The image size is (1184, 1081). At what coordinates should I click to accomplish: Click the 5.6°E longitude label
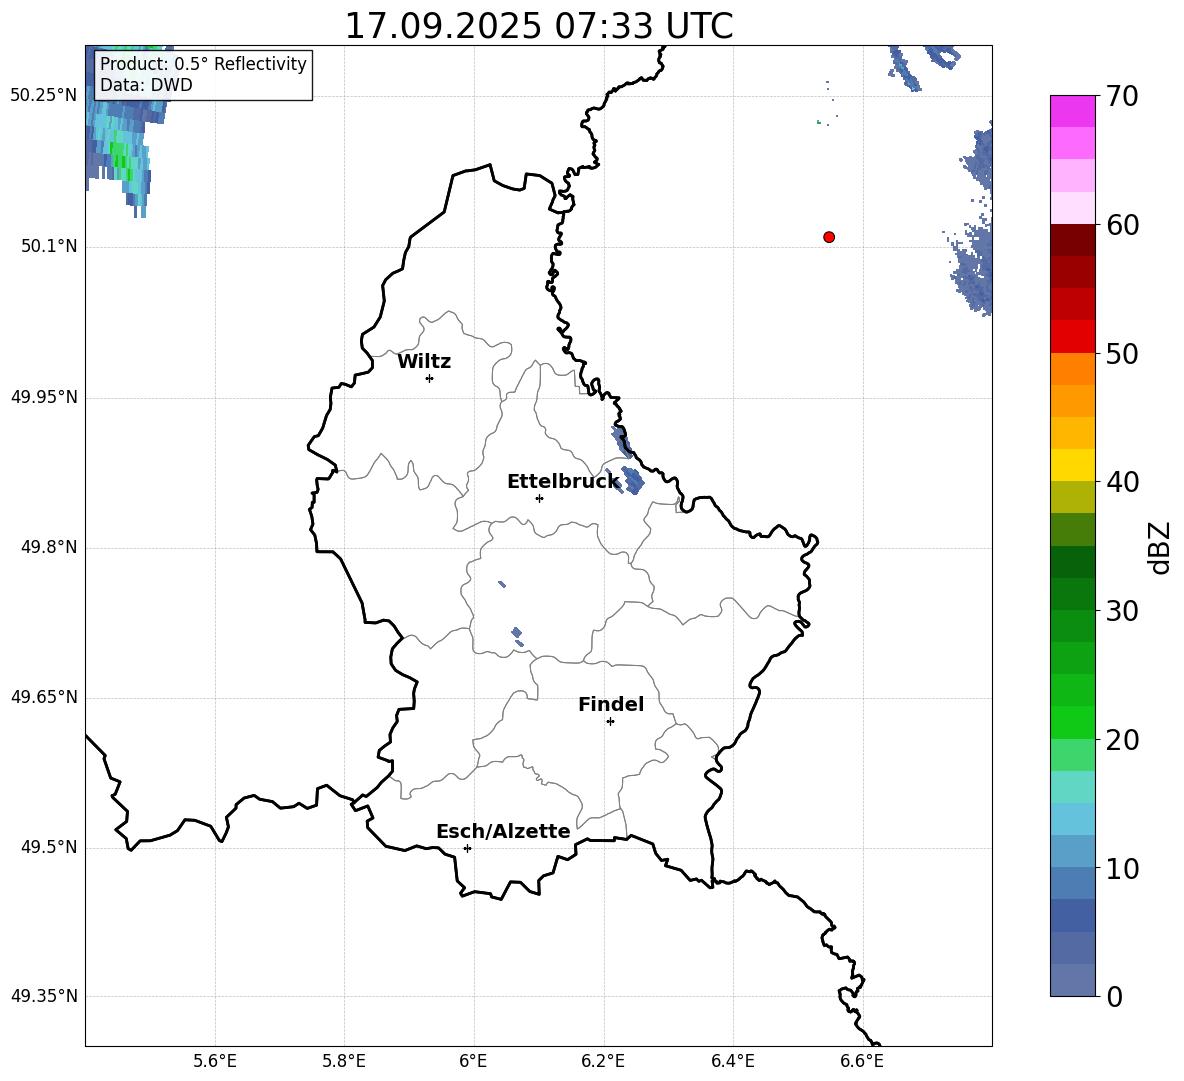point(215,1061)
